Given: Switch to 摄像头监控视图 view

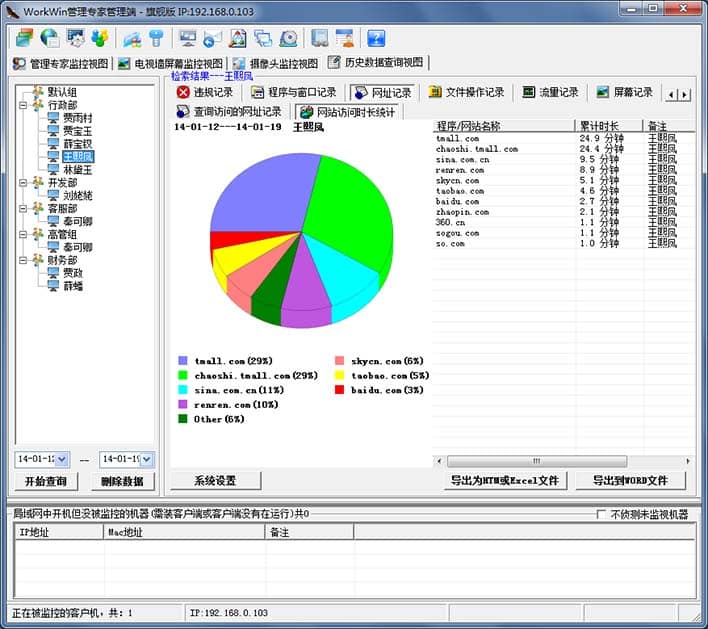Looking at the screenshot, I should click(276, 64).
